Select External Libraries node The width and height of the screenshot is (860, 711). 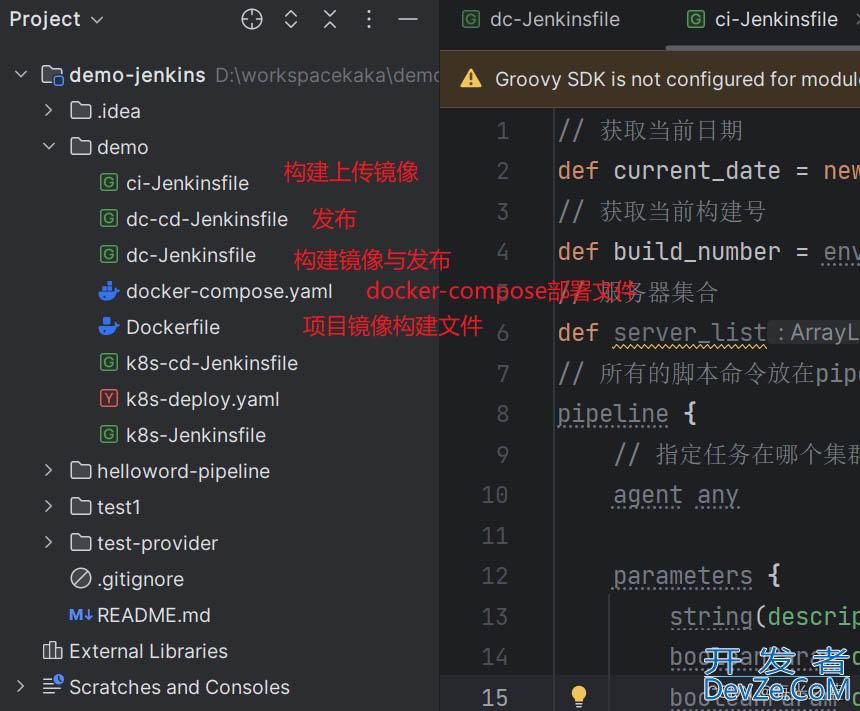pos(148,651)
